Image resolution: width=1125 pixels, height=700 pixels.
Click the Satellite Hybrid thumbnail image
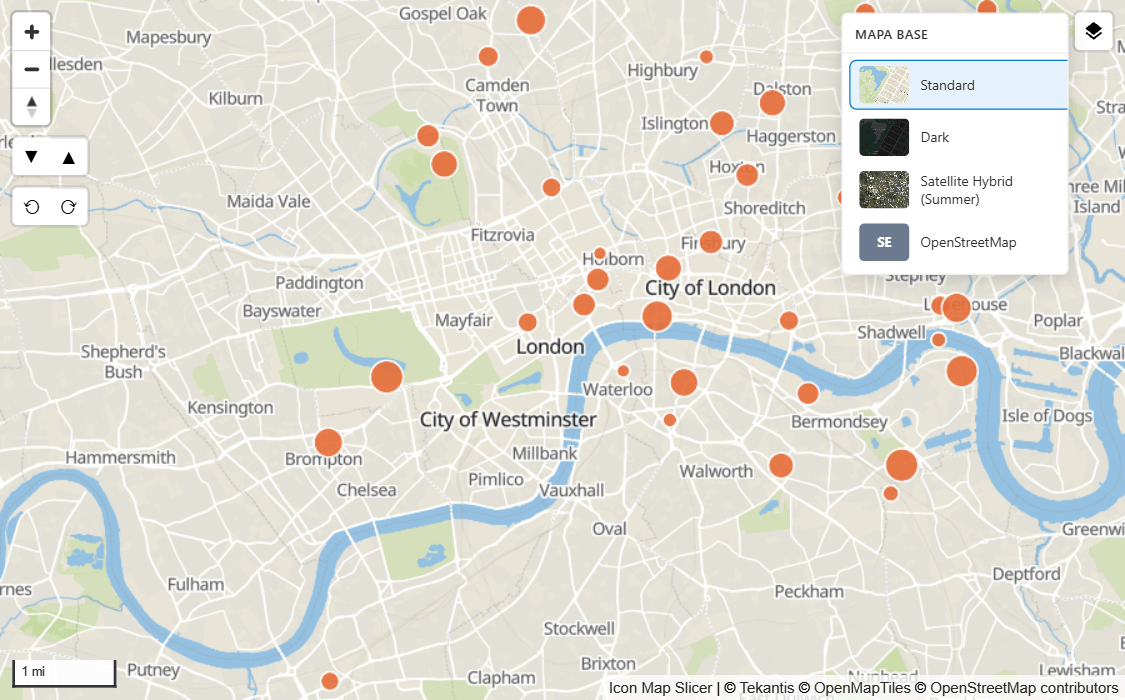click(884, 190)
